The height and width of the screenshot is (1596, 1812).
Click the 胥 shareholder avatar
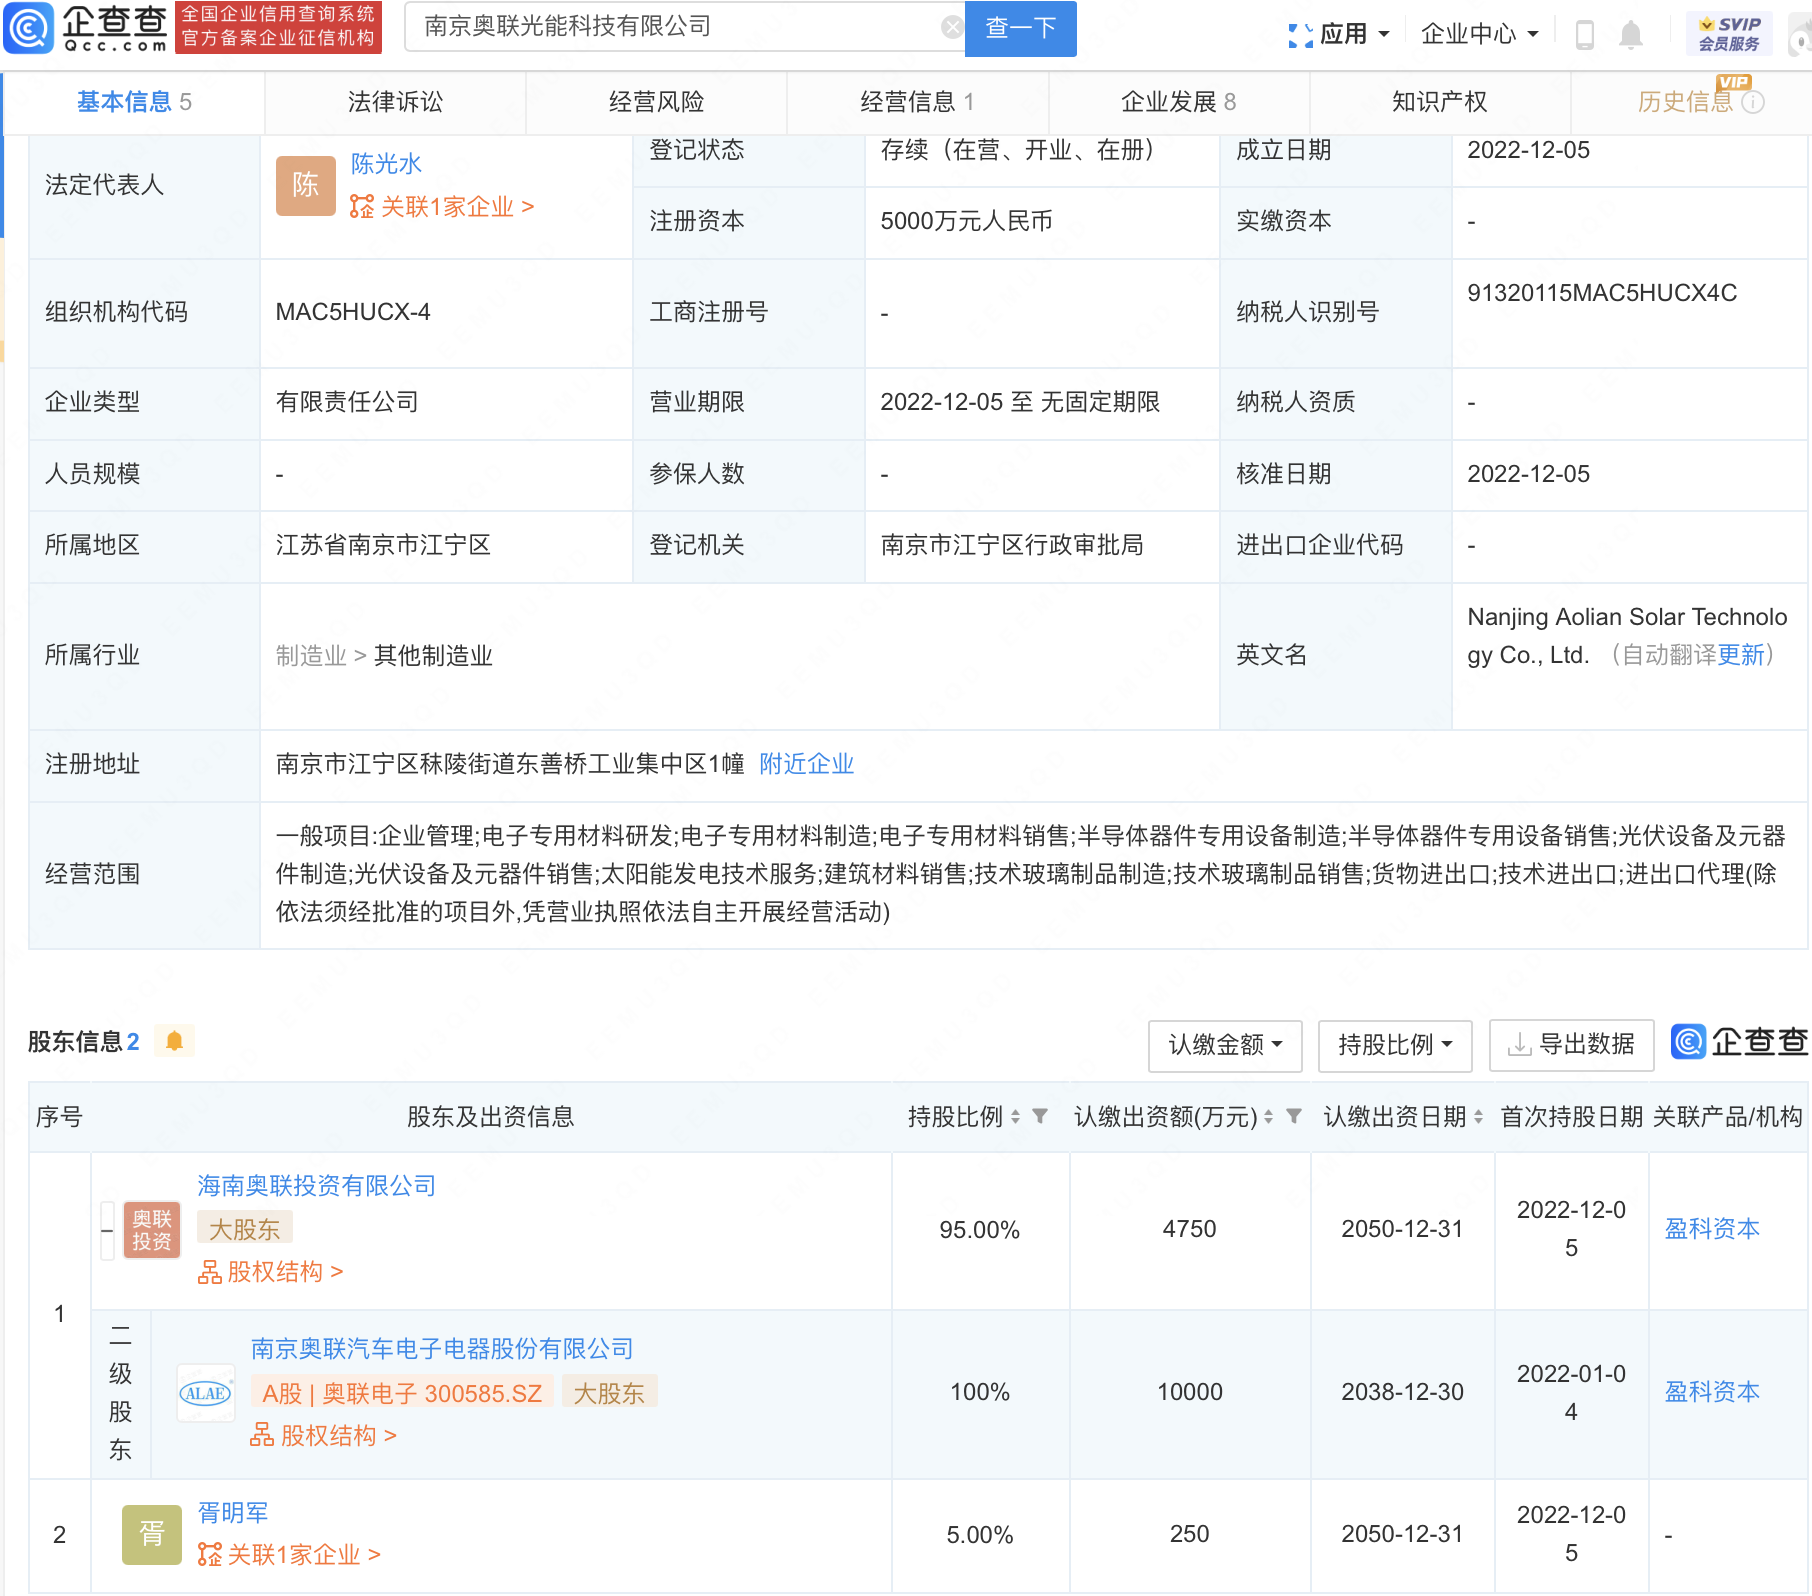coord(152,1535)
